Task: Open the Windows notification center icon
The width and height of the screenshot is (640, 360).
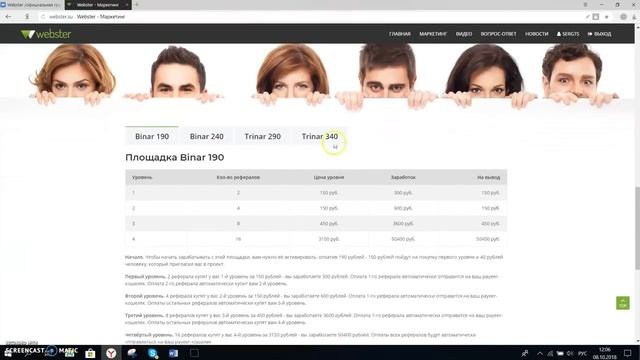Action: click(627, 353)
